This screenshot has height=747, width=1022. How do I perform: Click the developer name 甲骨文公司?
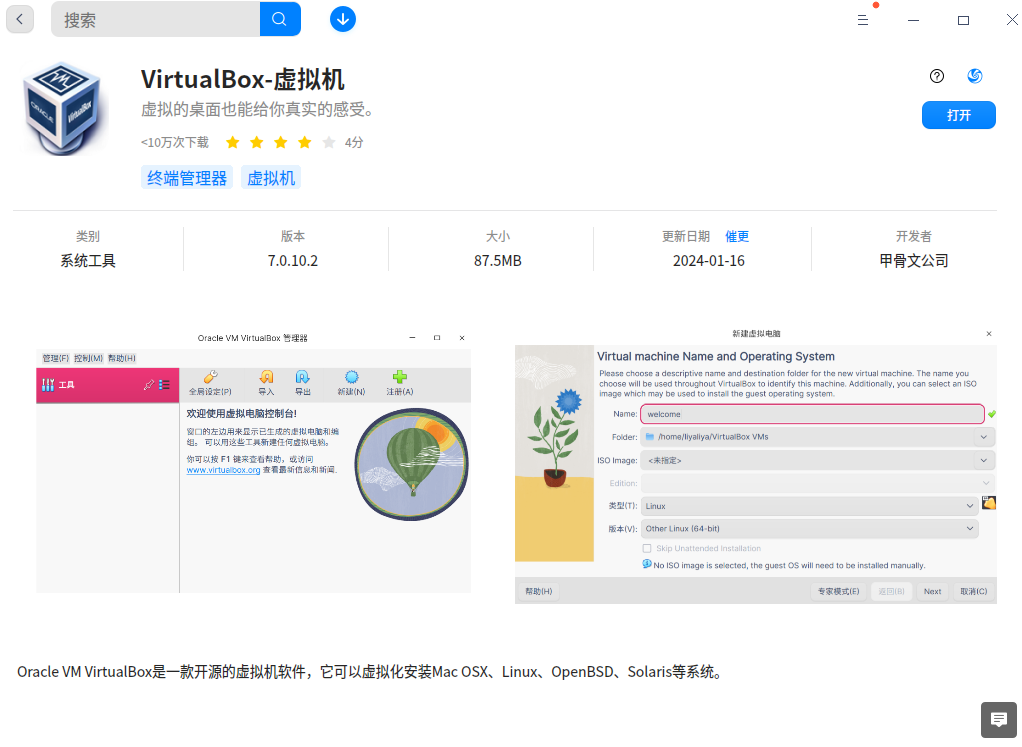pyautogui.click(x=913, y=261)
